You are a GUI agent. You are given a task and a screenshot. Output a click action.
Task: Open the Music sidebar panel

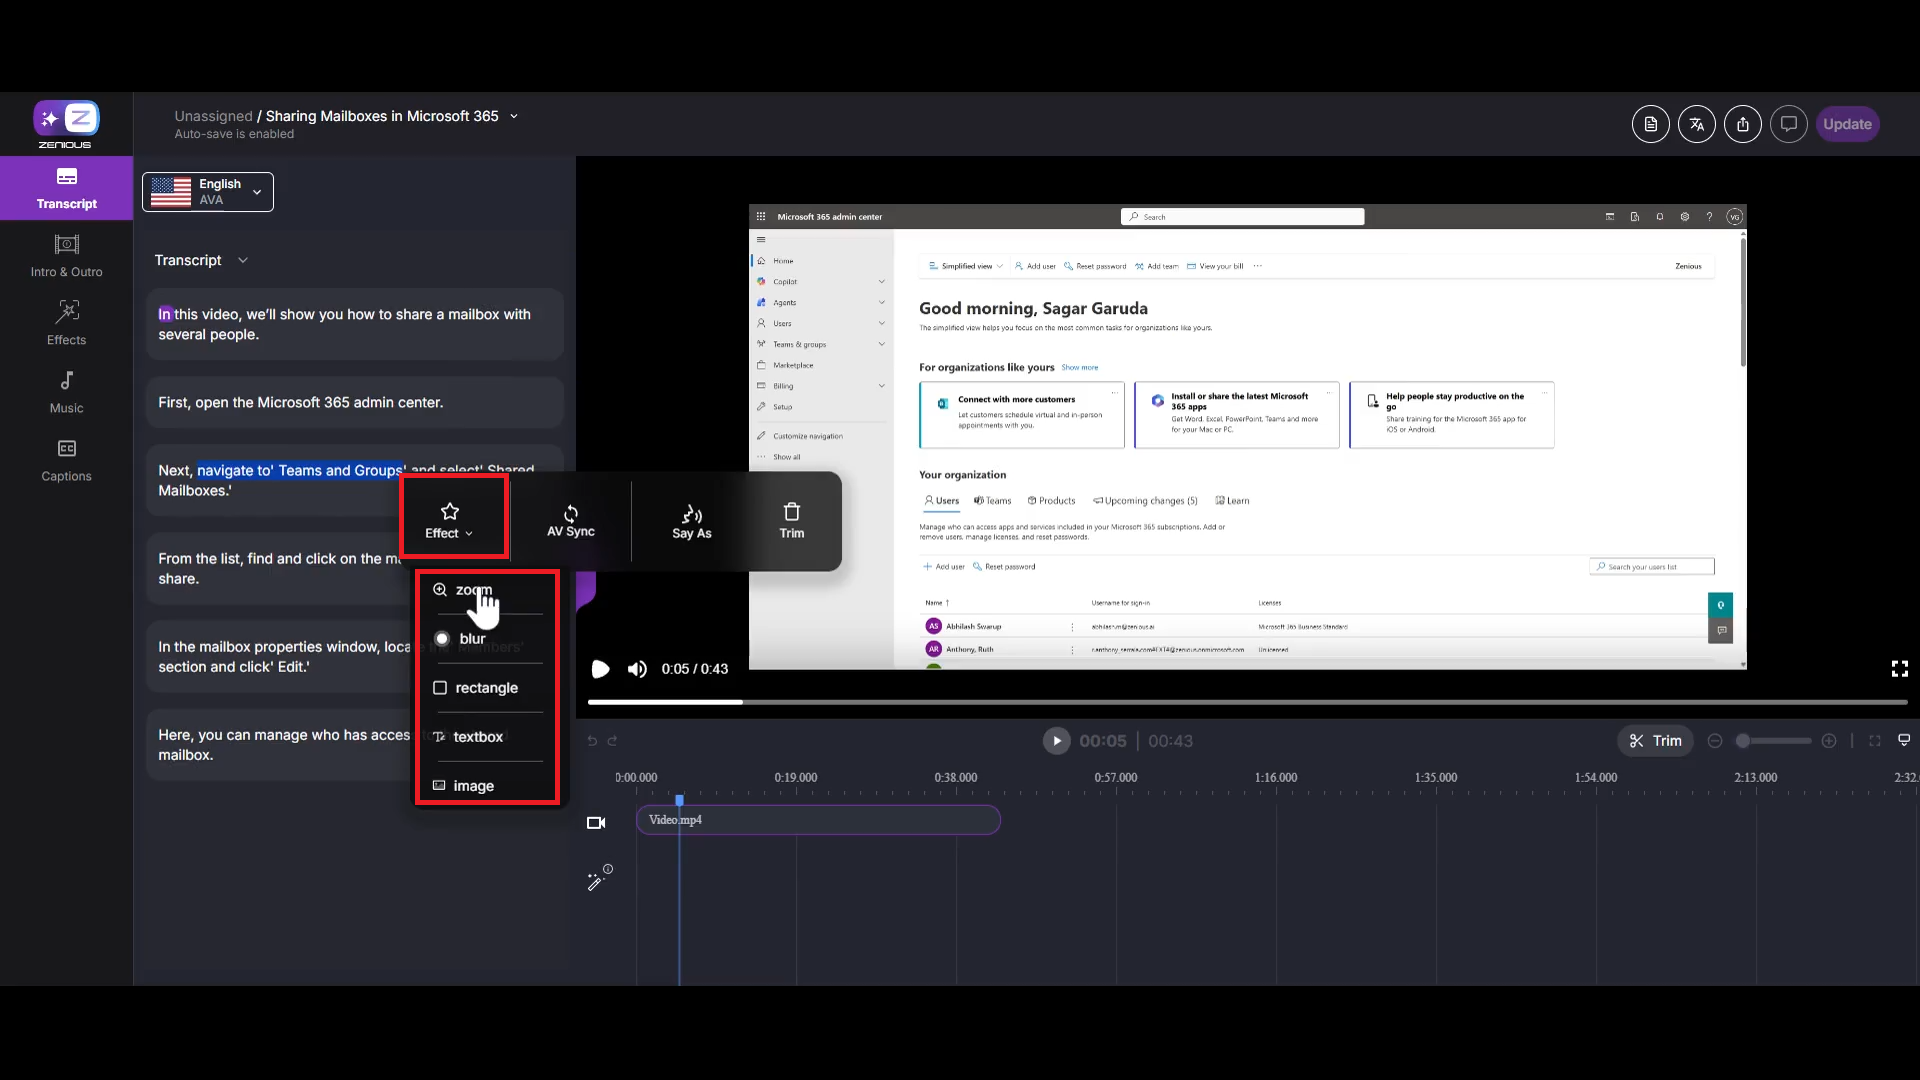[x=66, y=392]
